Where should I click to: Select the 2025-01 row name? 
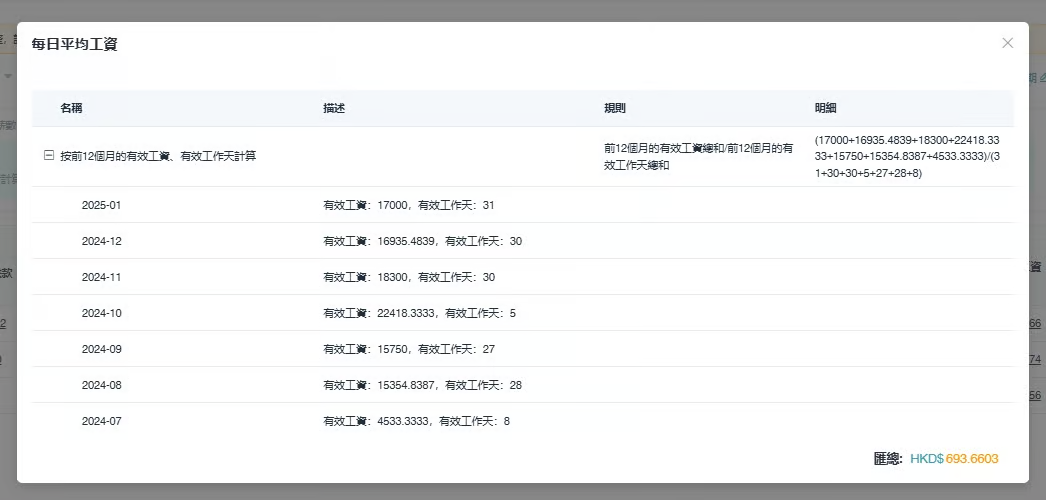click(x=101, y=205)
